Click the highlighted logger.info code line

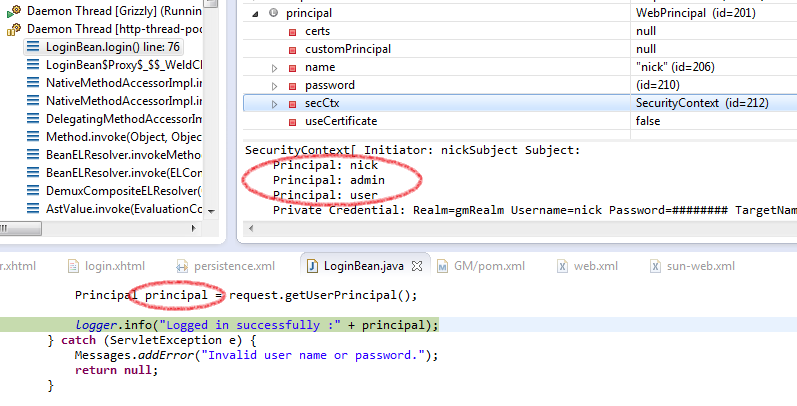coord(257,325)
